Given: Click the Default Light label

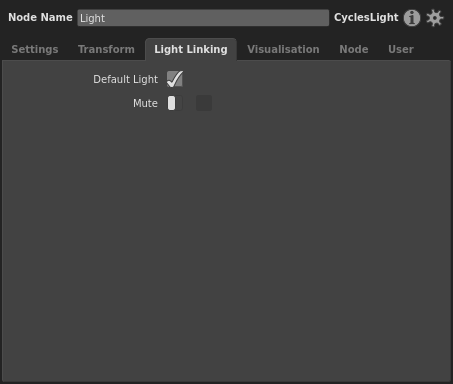Looking at the screenshot, I should 125,79.
